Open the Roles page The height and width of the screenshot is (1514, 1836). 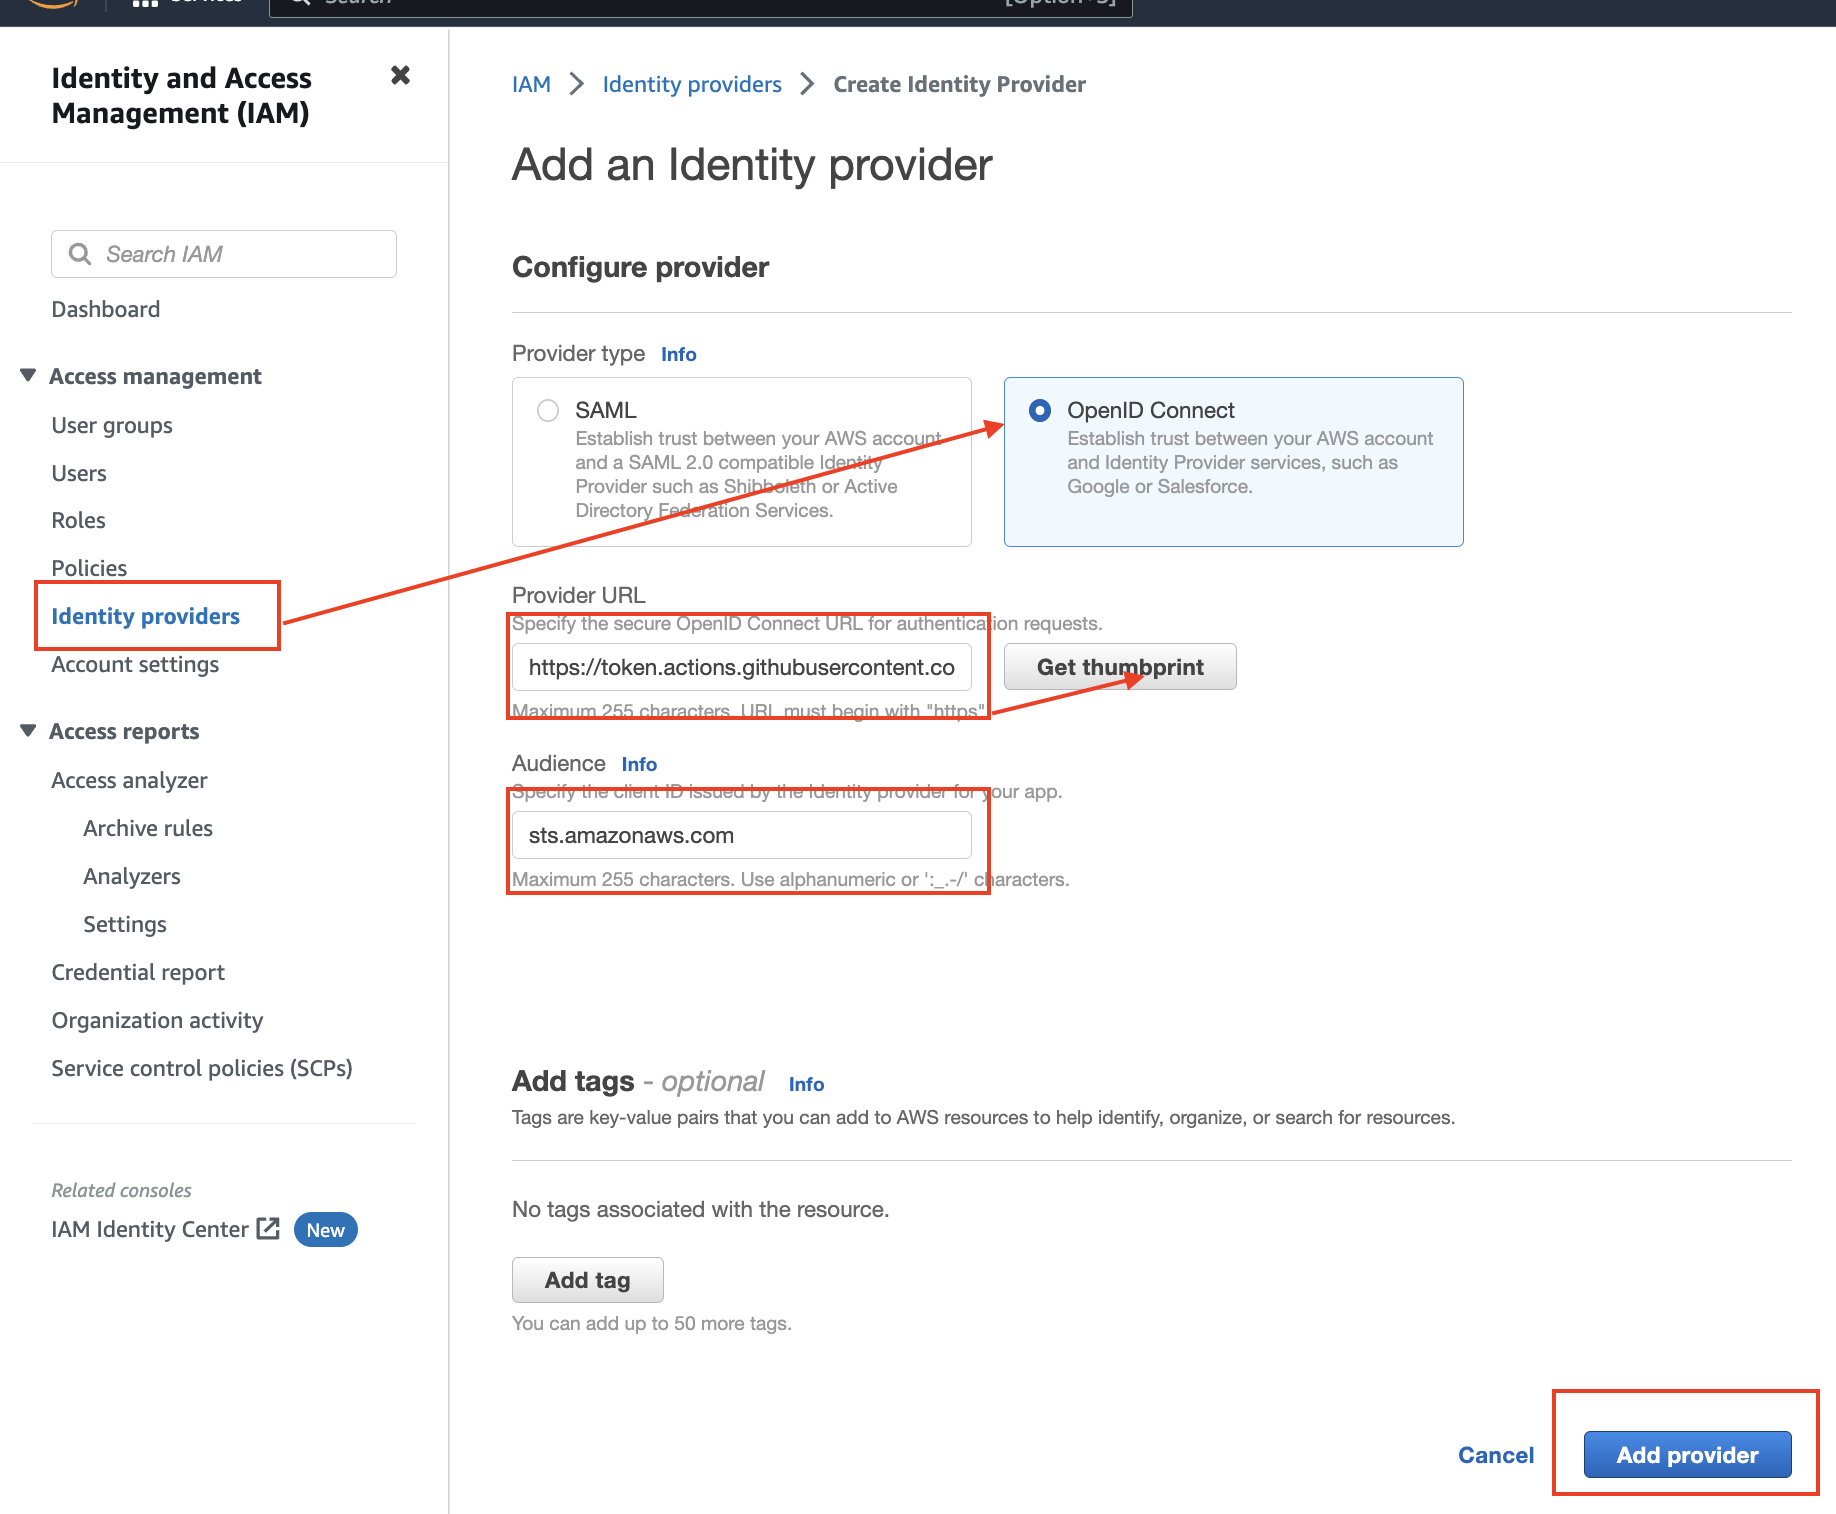point(79,520)
